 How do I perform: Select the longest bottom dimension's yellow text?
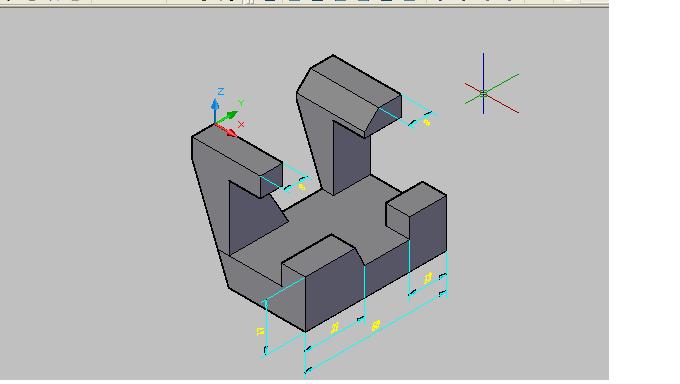pos(376,325)
